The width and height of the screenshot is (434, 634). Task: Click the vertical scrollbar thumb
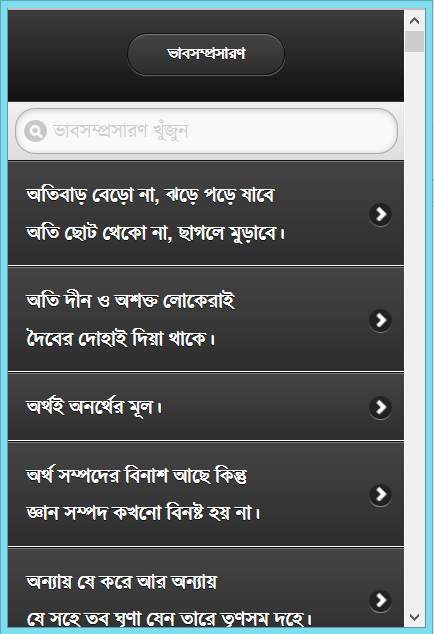pos(414,42)
